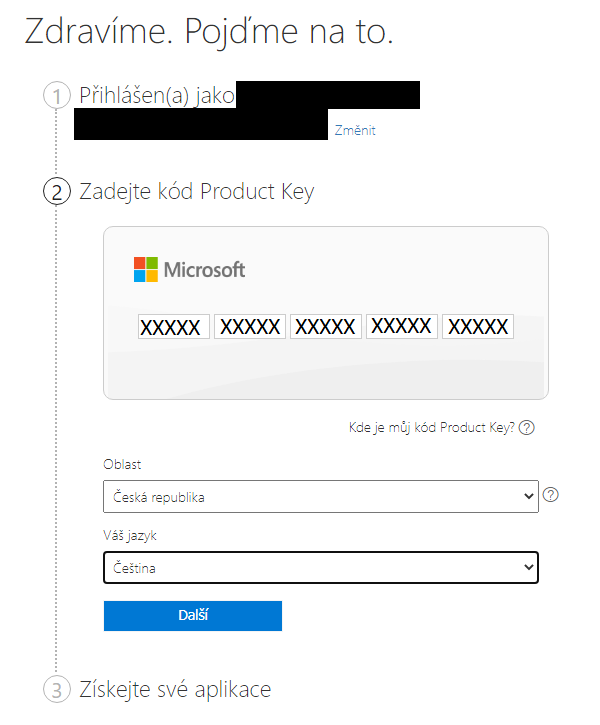Click the second product key field

tap(250, 326)
